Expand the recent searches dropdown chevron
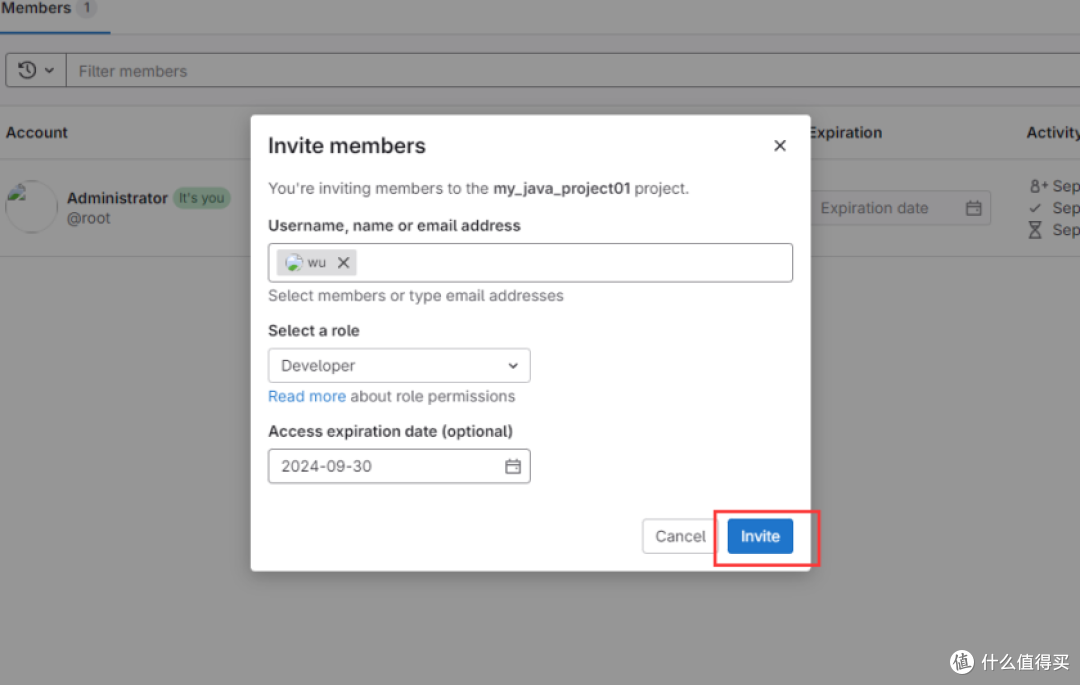 pyautogui.click(x=50, y=70)
